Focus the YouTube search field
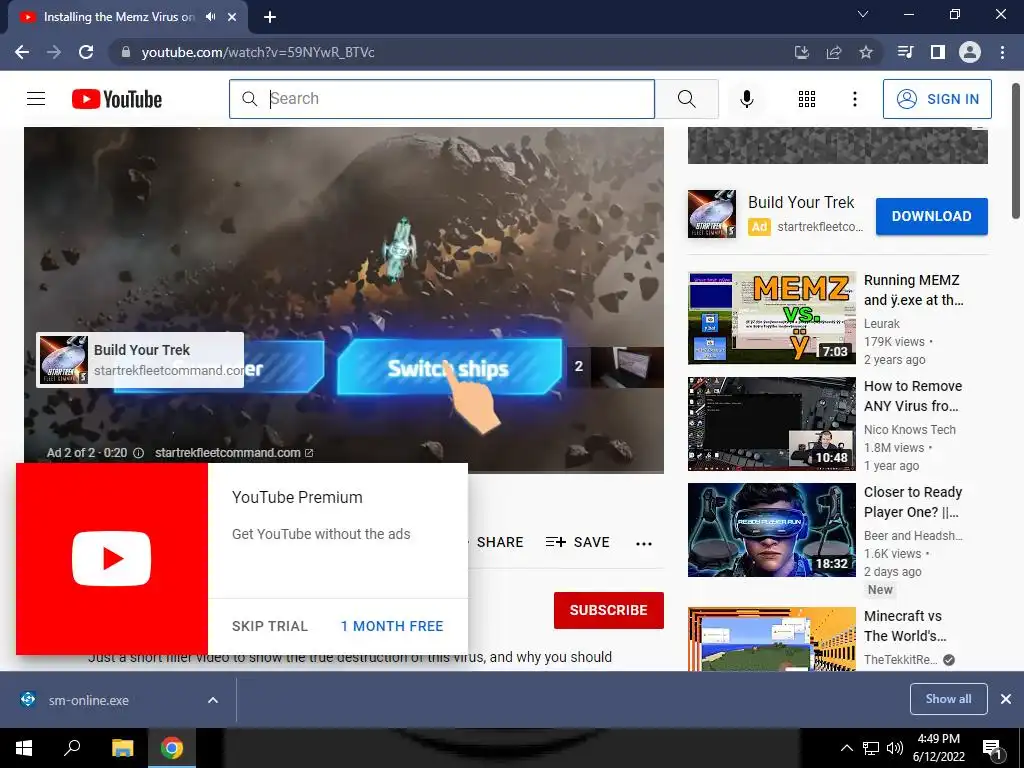This screenshot has height=768, width=1024. [x=441, y=99]
